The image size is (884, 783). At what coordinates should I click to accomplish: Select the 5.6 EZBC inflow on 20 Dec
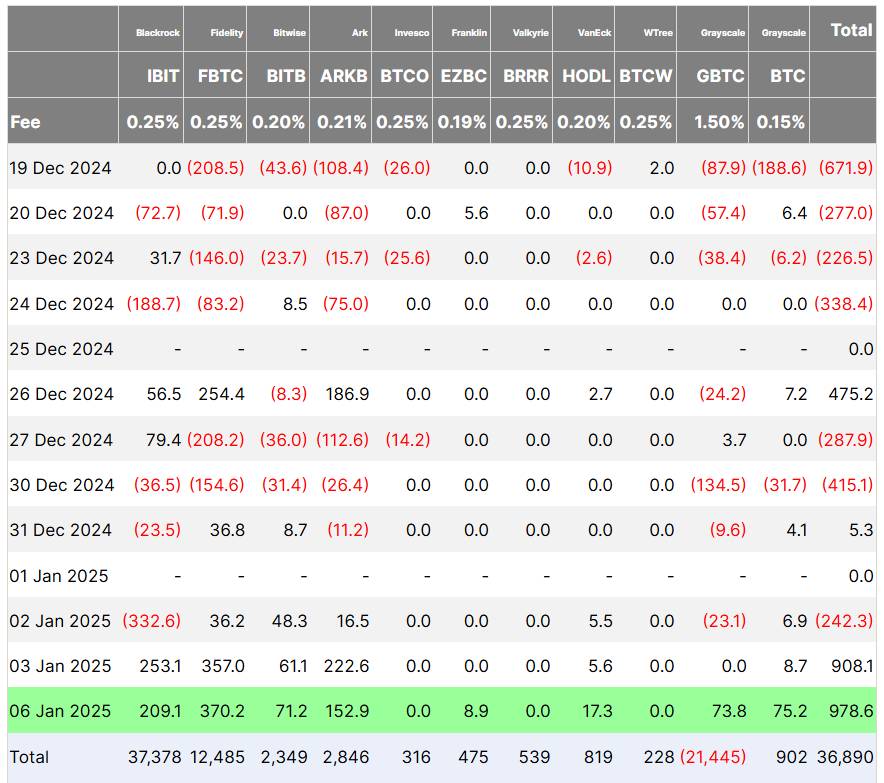pos(476,213)
